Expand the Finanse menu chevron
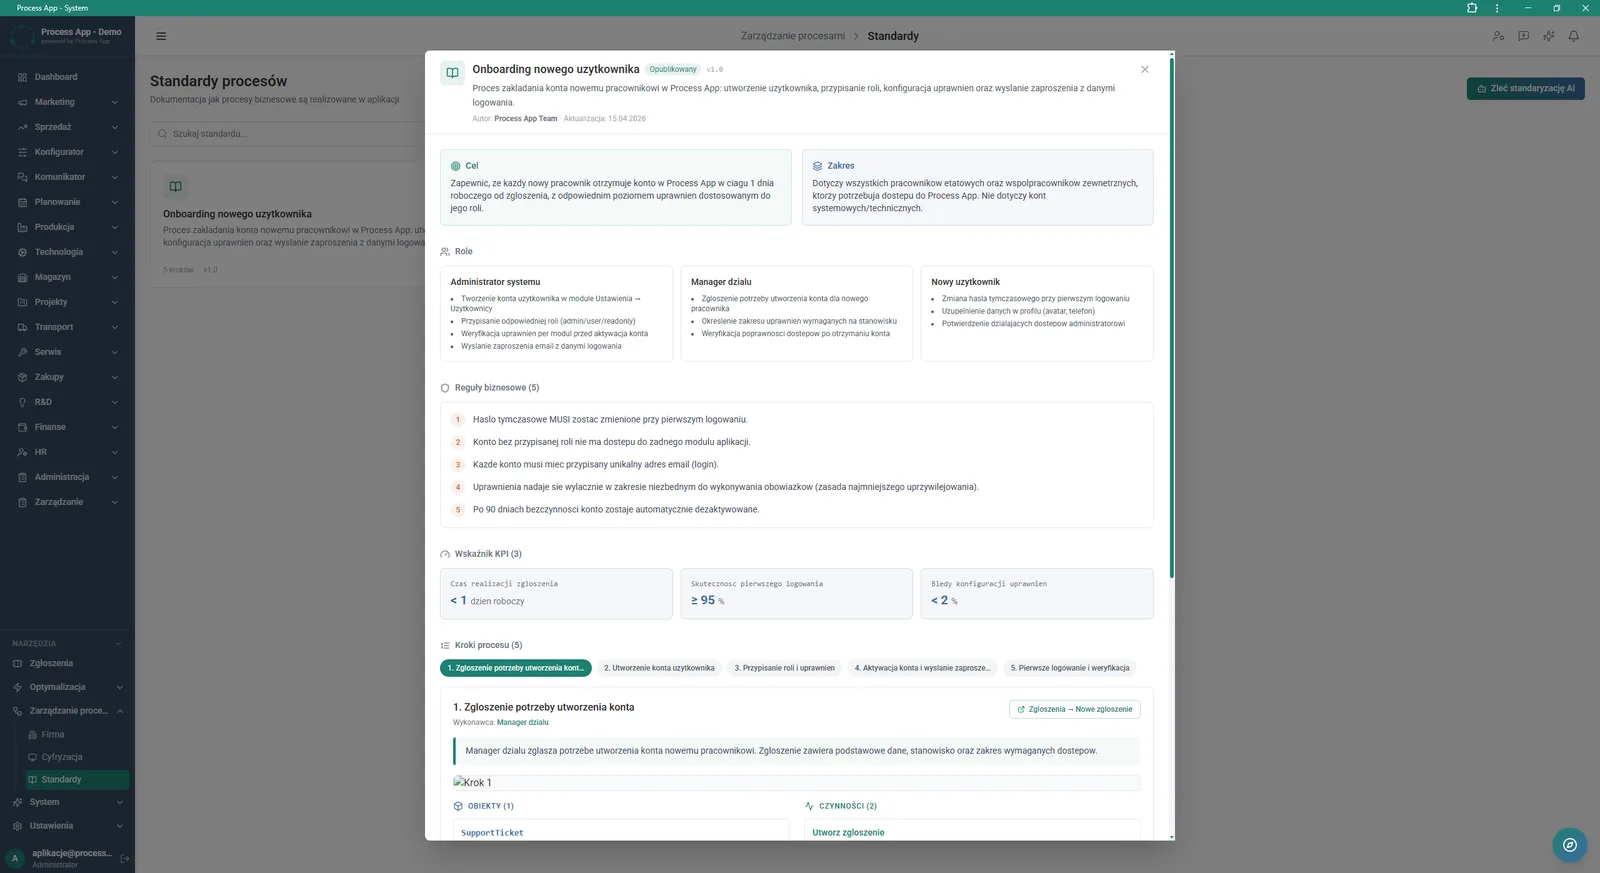The image size is (1600, 873). [x=115, y=427]
